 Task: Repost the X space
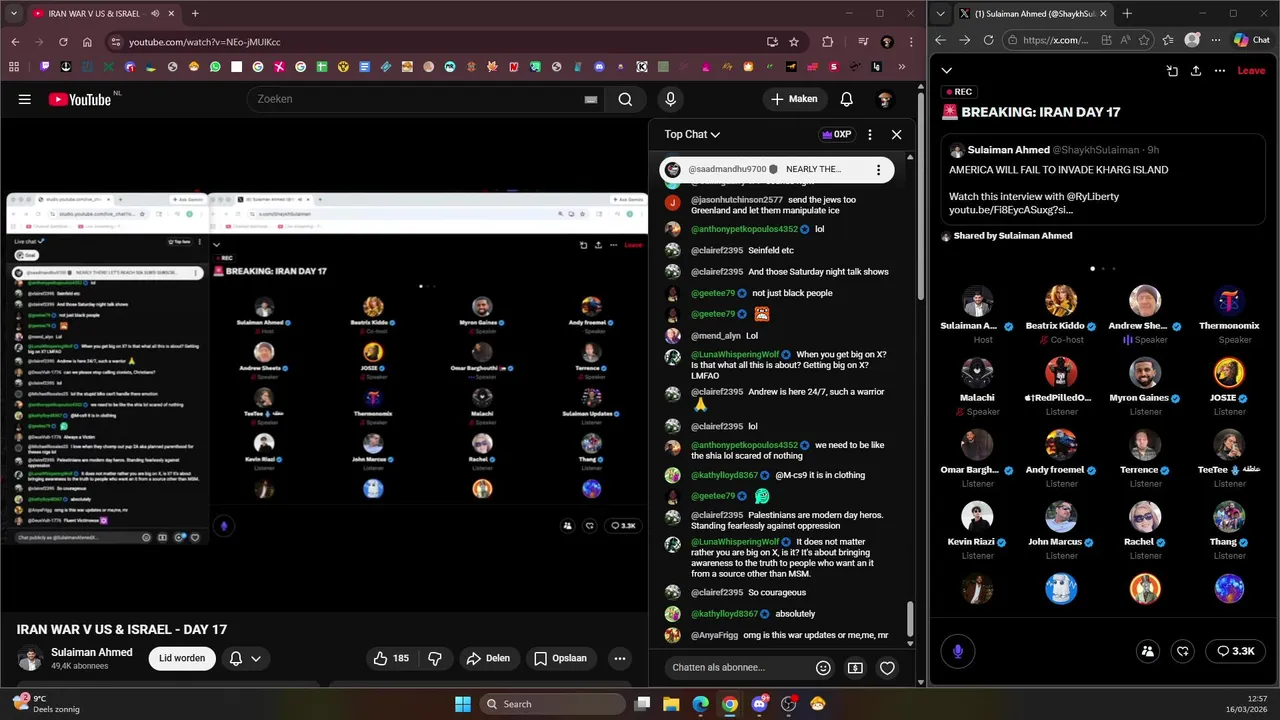[x=1183, y=651]
